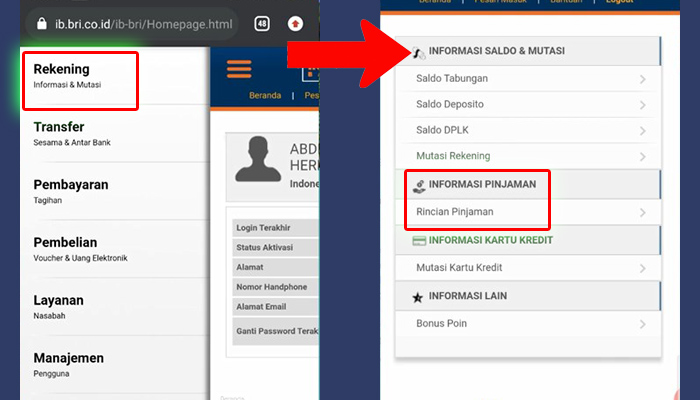This screenshot has height=400, width=700.
Task: Tap the ib.bri.co.id URL address field
Action: pos(132,24)
